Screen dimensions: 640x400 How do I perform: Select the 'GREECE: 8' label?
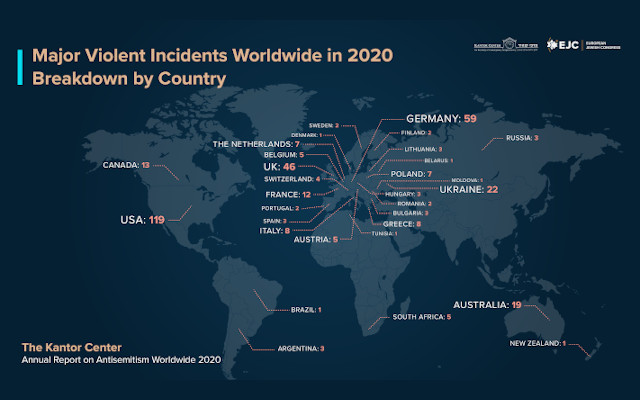click(402, 224)
